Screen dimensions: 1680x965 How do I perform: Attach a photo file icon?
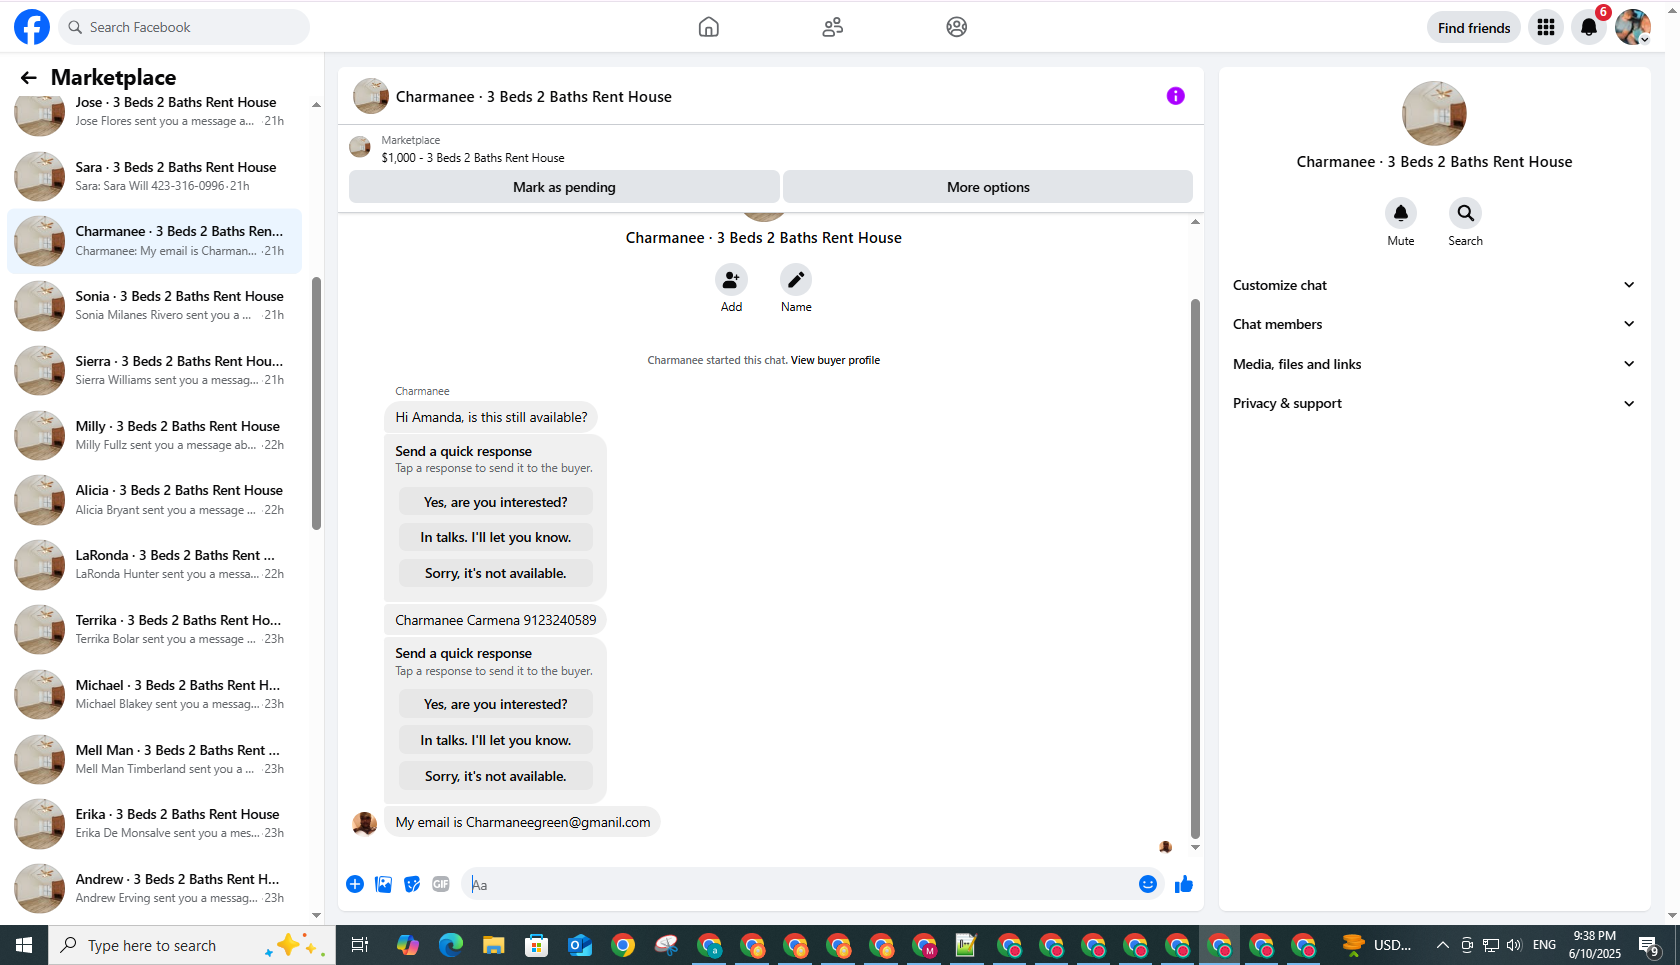(x=383, y=884)
